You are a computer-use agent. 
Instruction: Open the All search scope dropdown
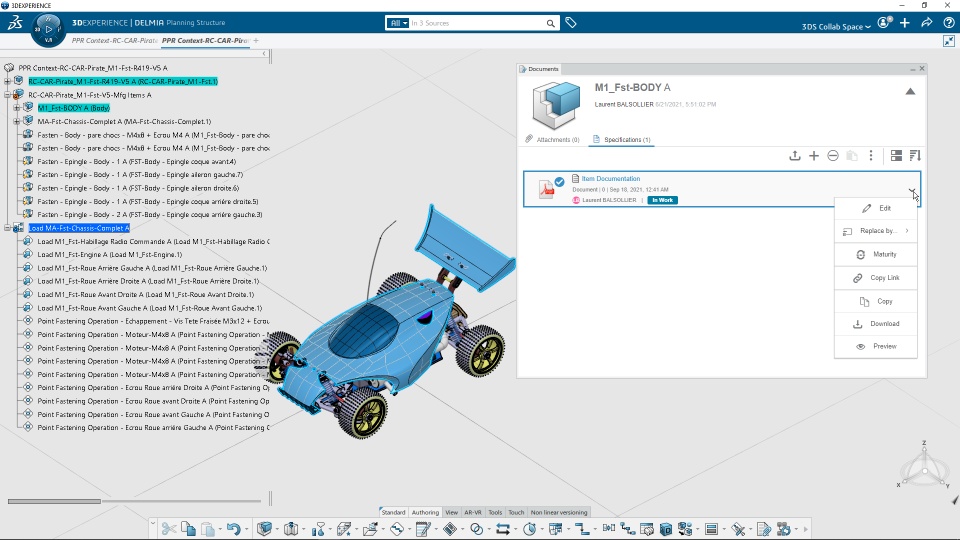click(397, 23)
